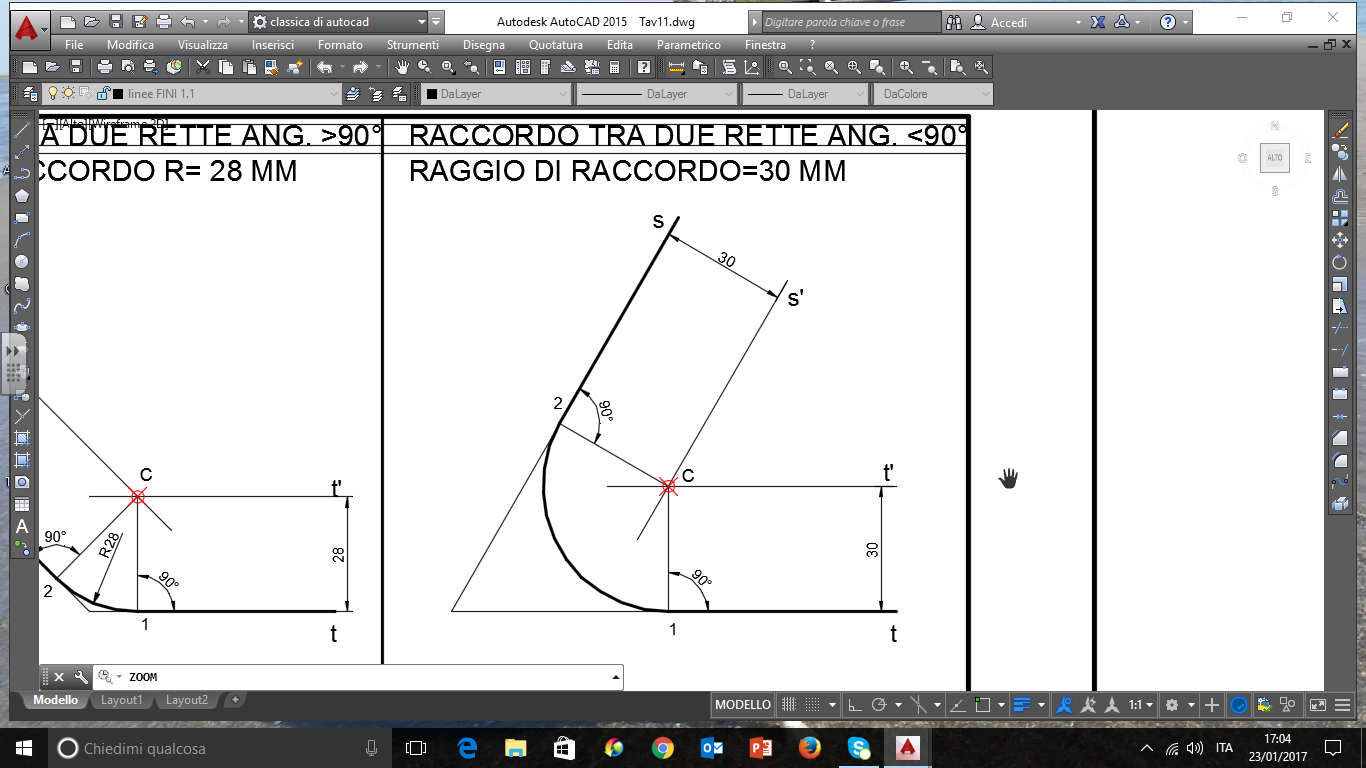Click the Pan hand tool in Standard toolbar
Viewport: 1366px width, 768px height.
(x=401, y=67)
